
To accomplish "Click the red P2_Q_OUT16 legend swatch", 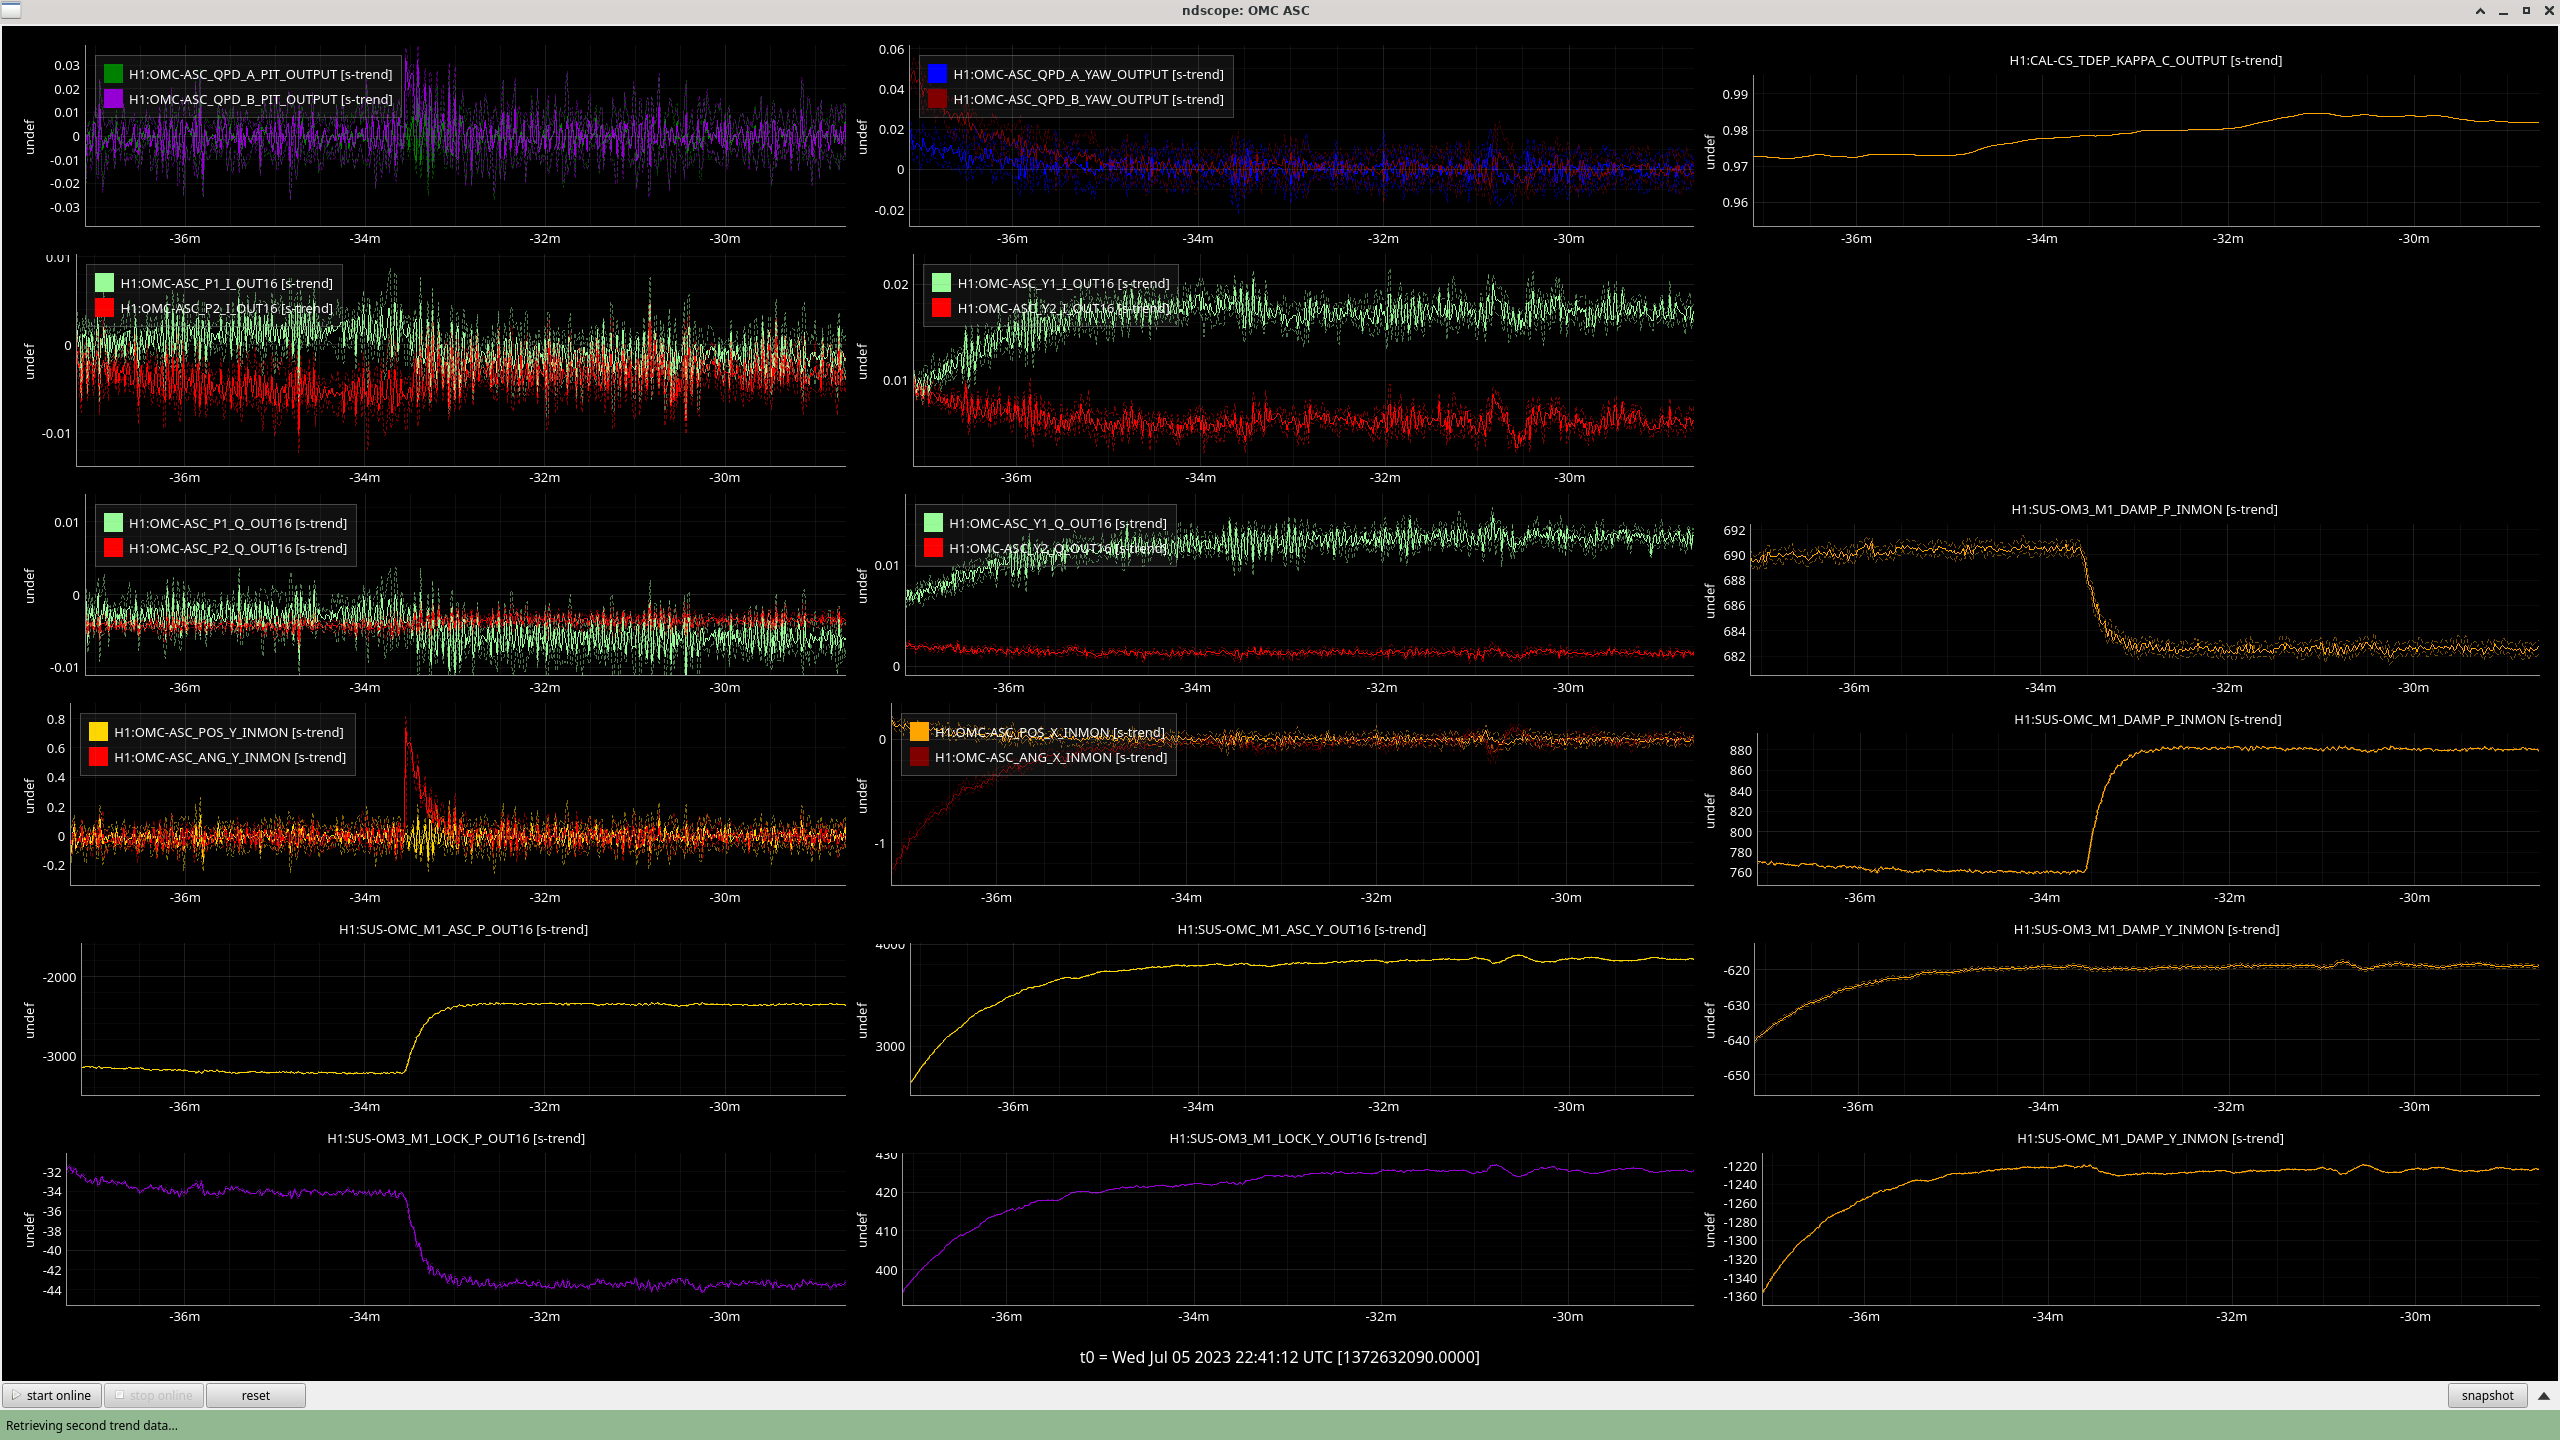I will pos(113,548).
